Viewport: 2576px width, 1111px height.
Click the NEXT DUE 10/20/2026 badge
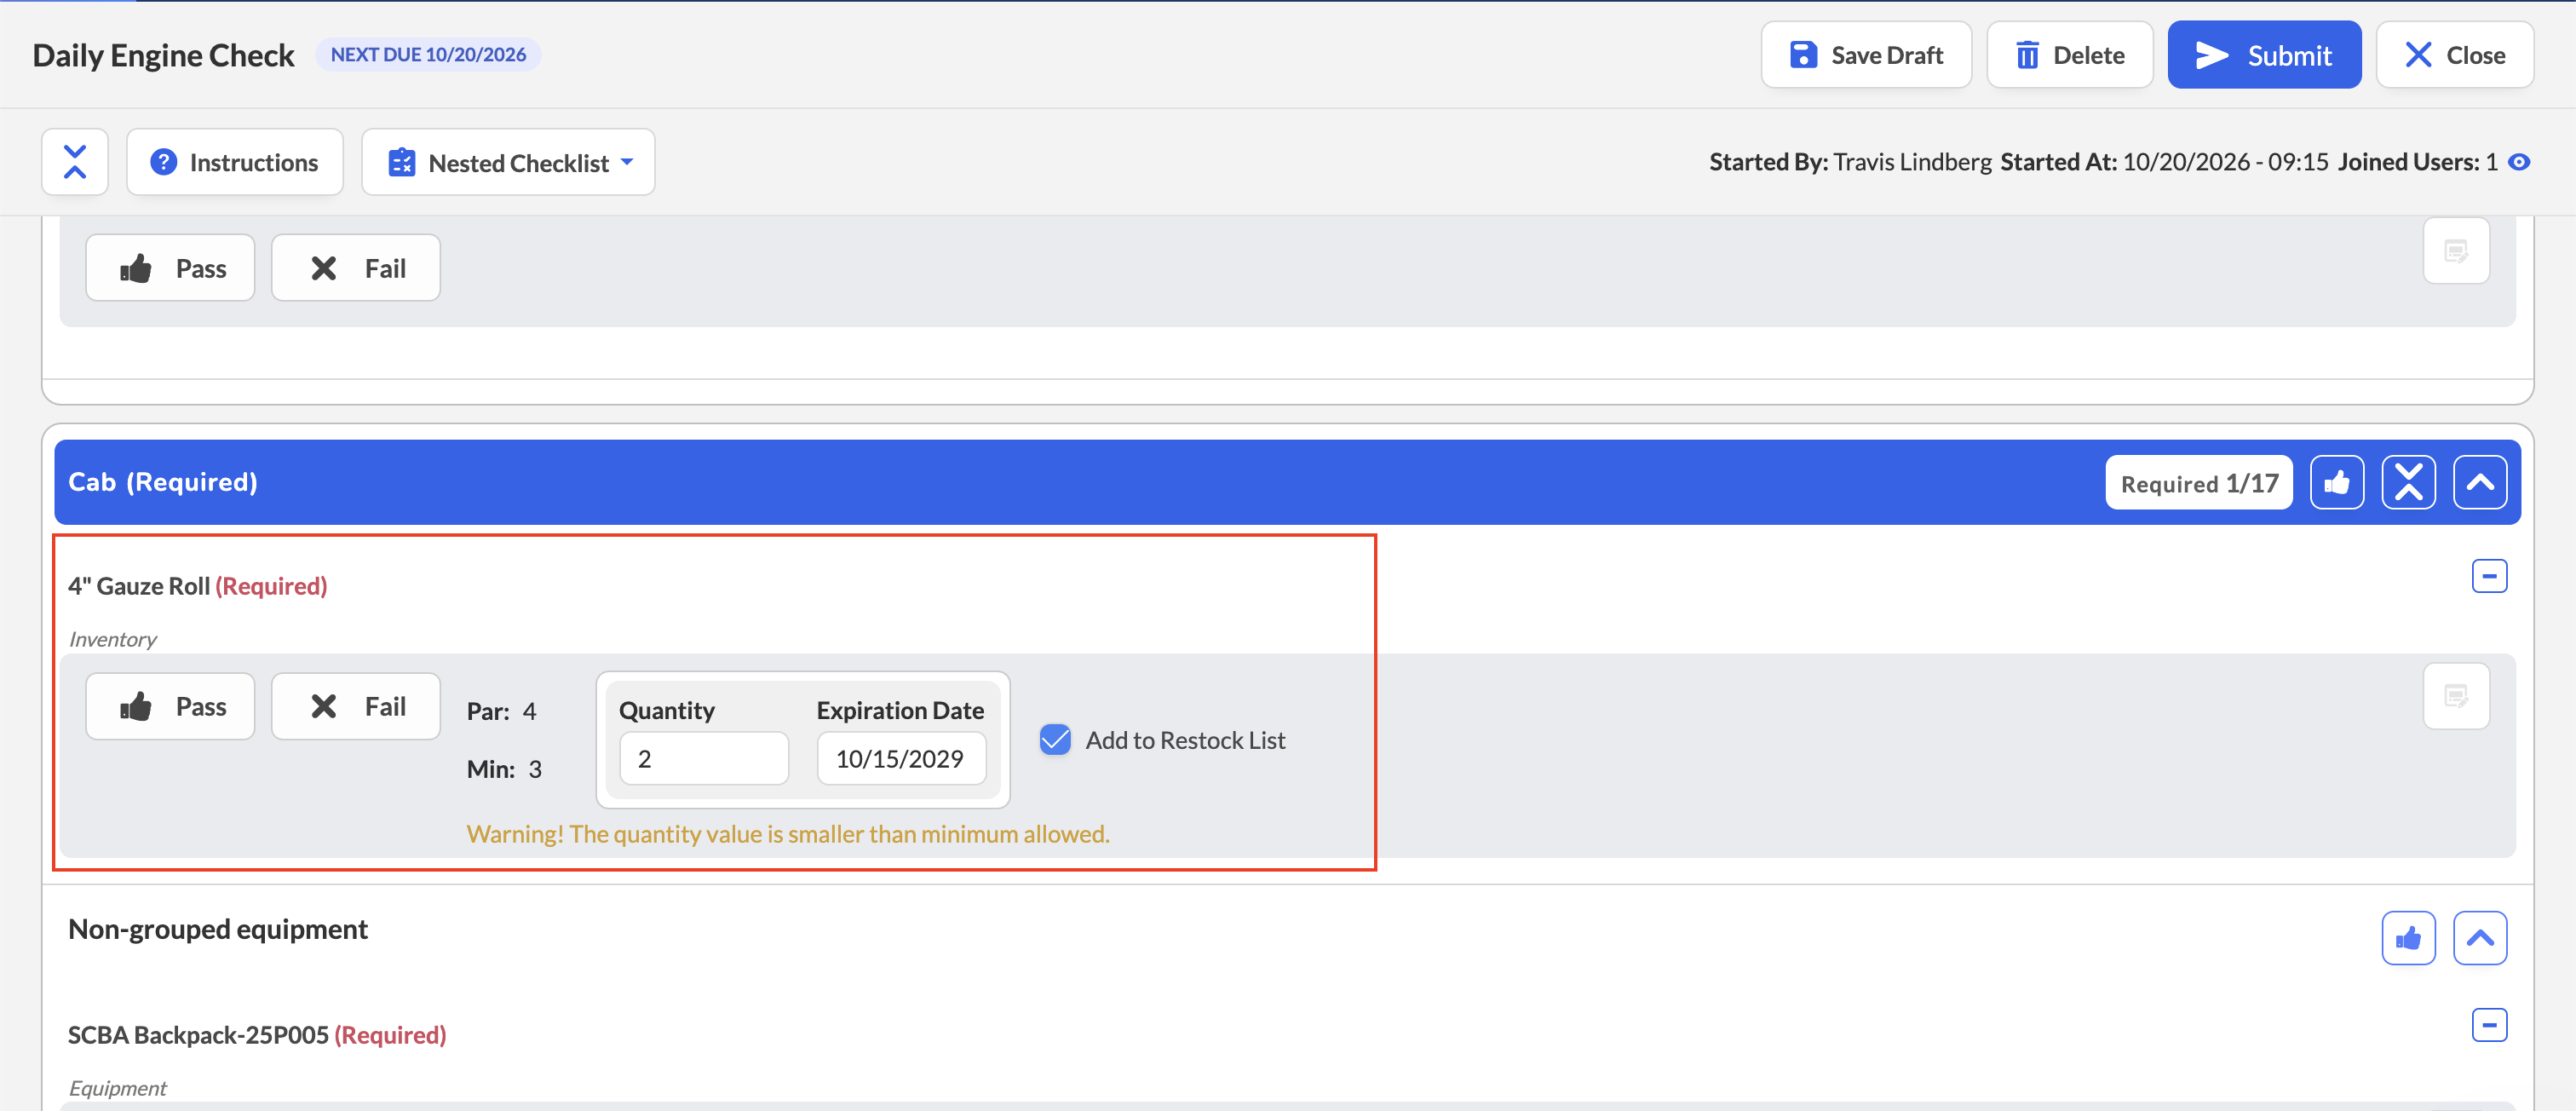pos(428,55)
